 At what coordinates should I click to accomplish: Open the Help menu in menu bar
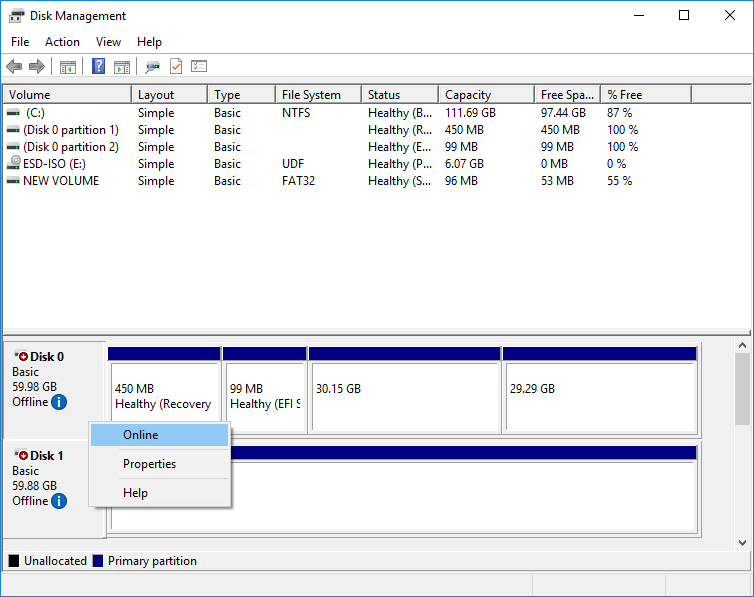pos(149,42)
